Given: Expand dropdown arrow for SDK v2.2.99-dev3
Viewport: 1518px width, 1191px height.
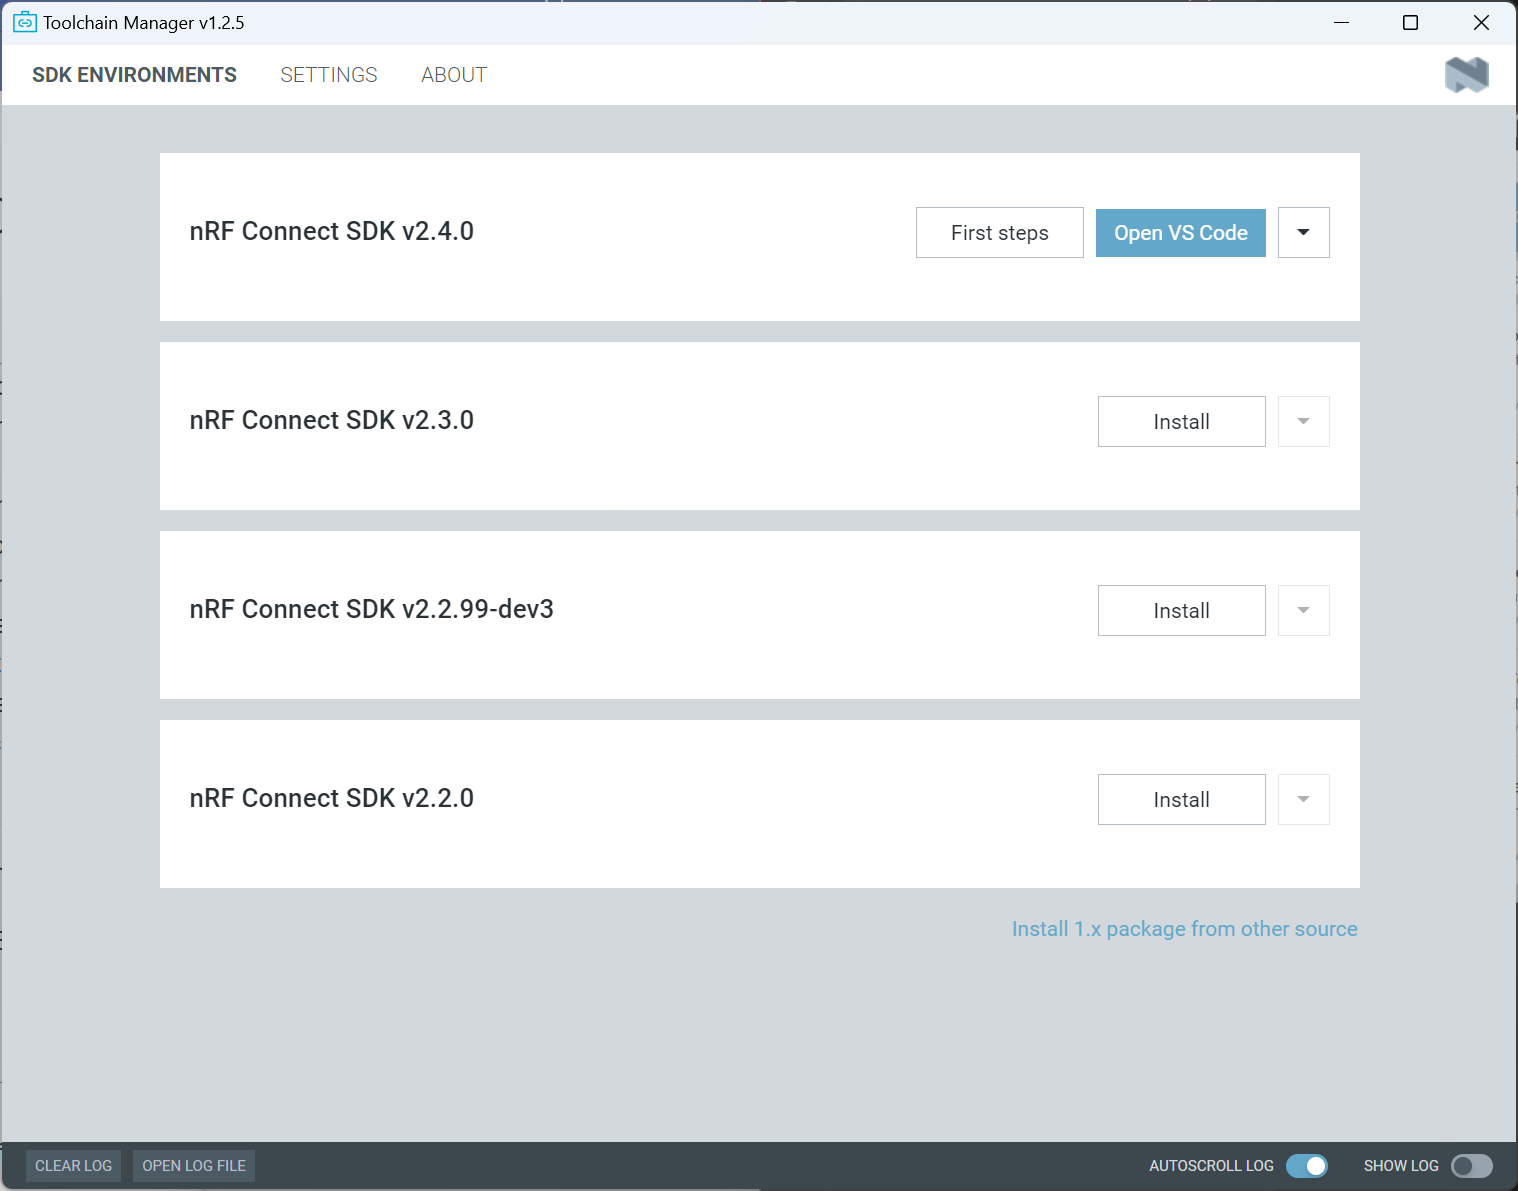Looking at the screenshot, I should pos(1304,611).
